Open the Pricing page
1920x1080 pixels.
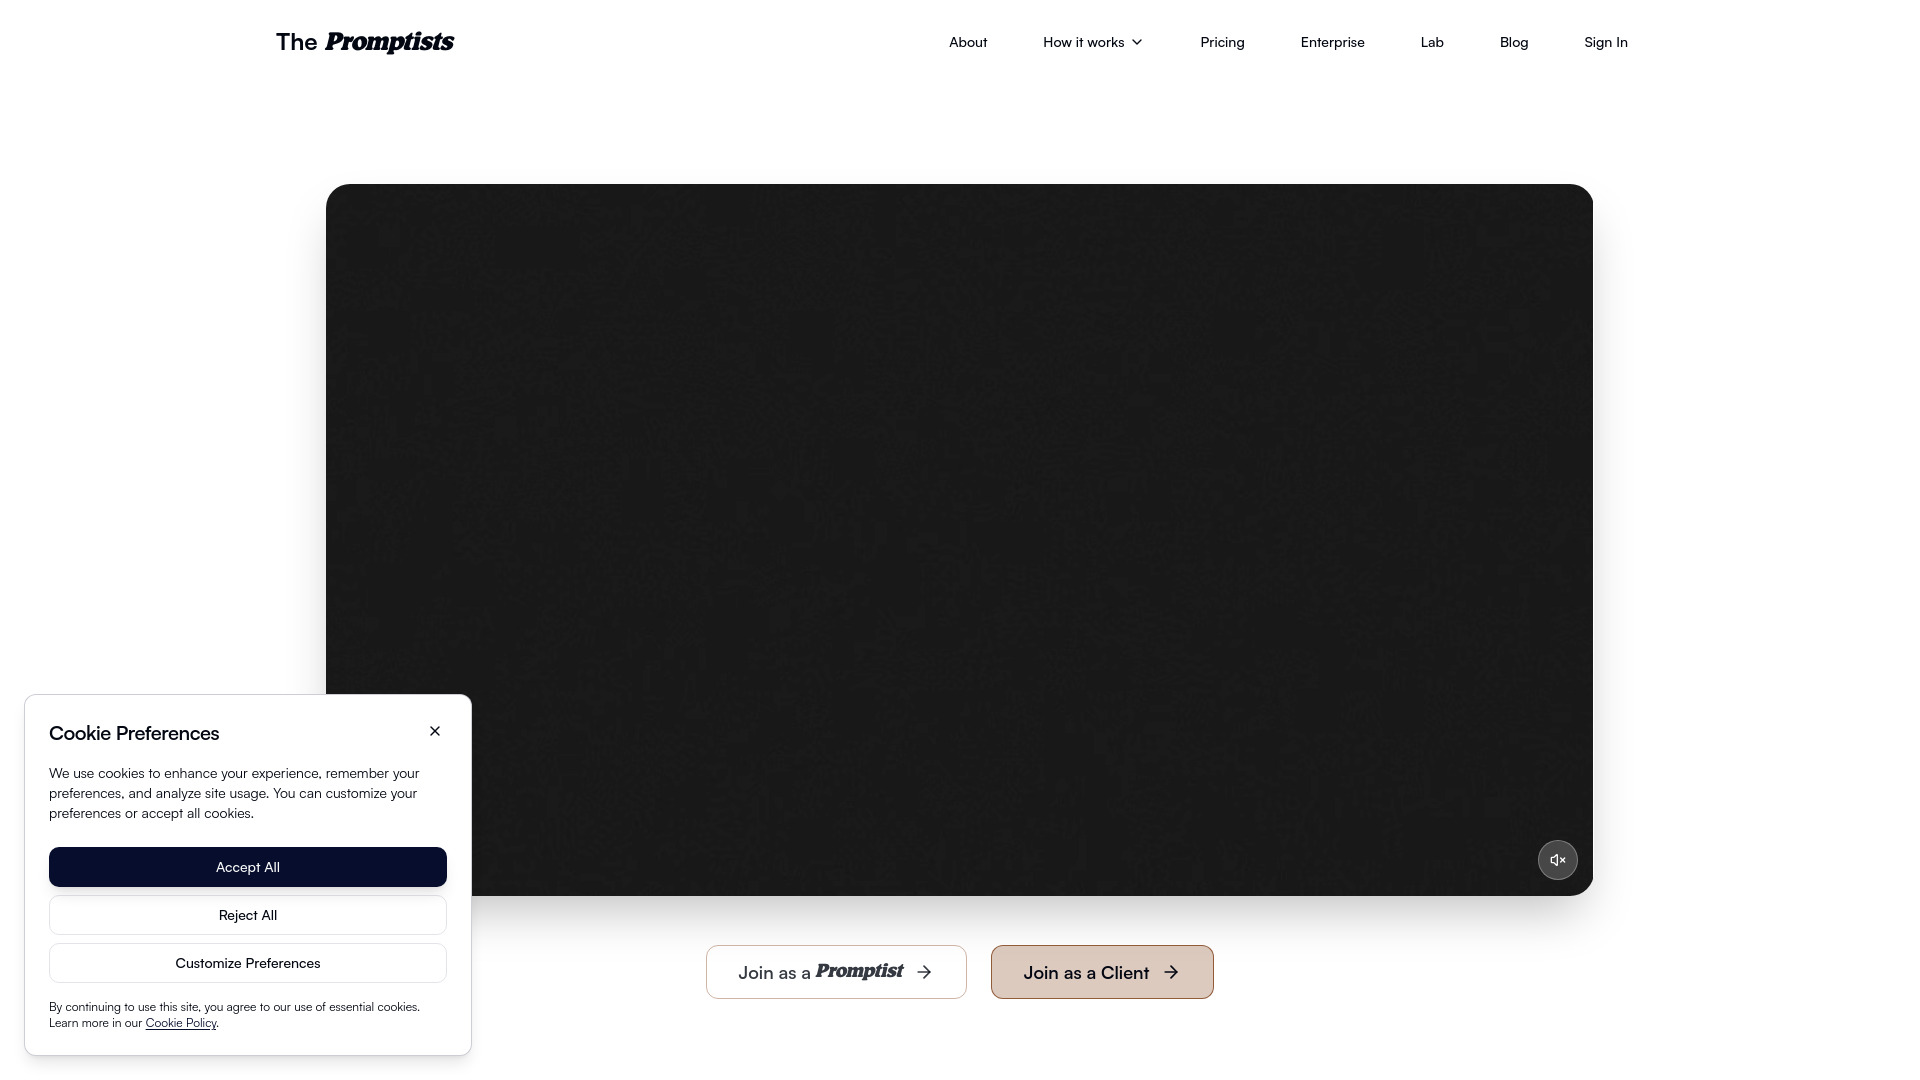1222,42
